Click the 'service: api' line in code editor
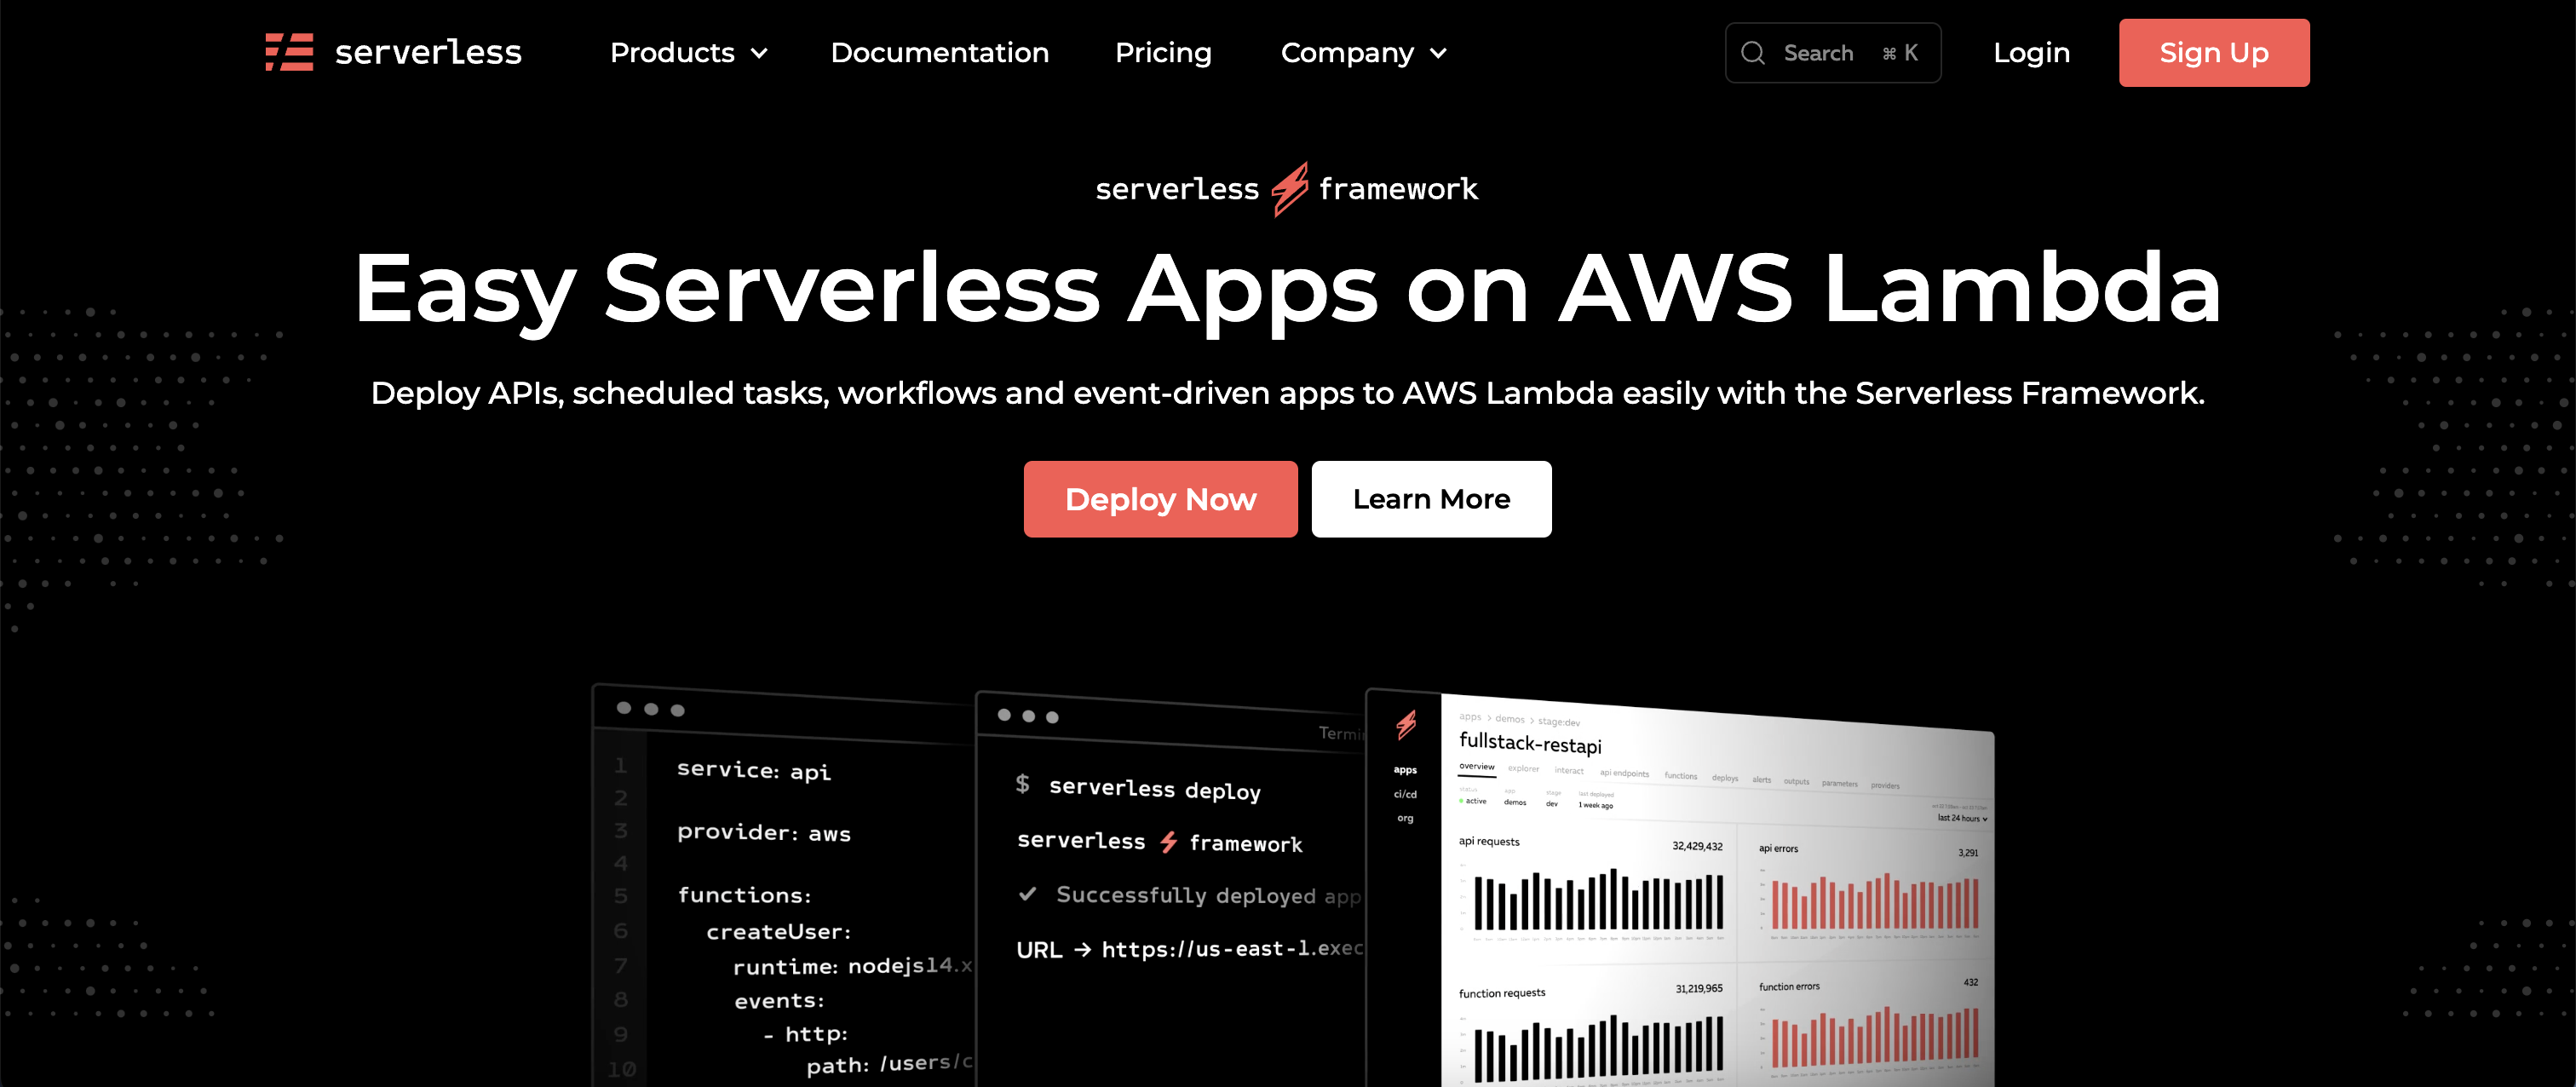The width and height of the screenshot is (2576, 1087). (x=753, y=769)
